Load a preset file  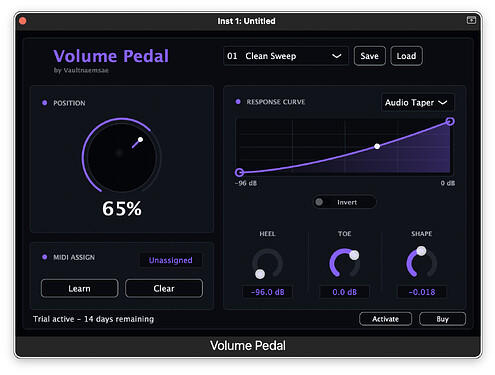(x=406, y=56)
